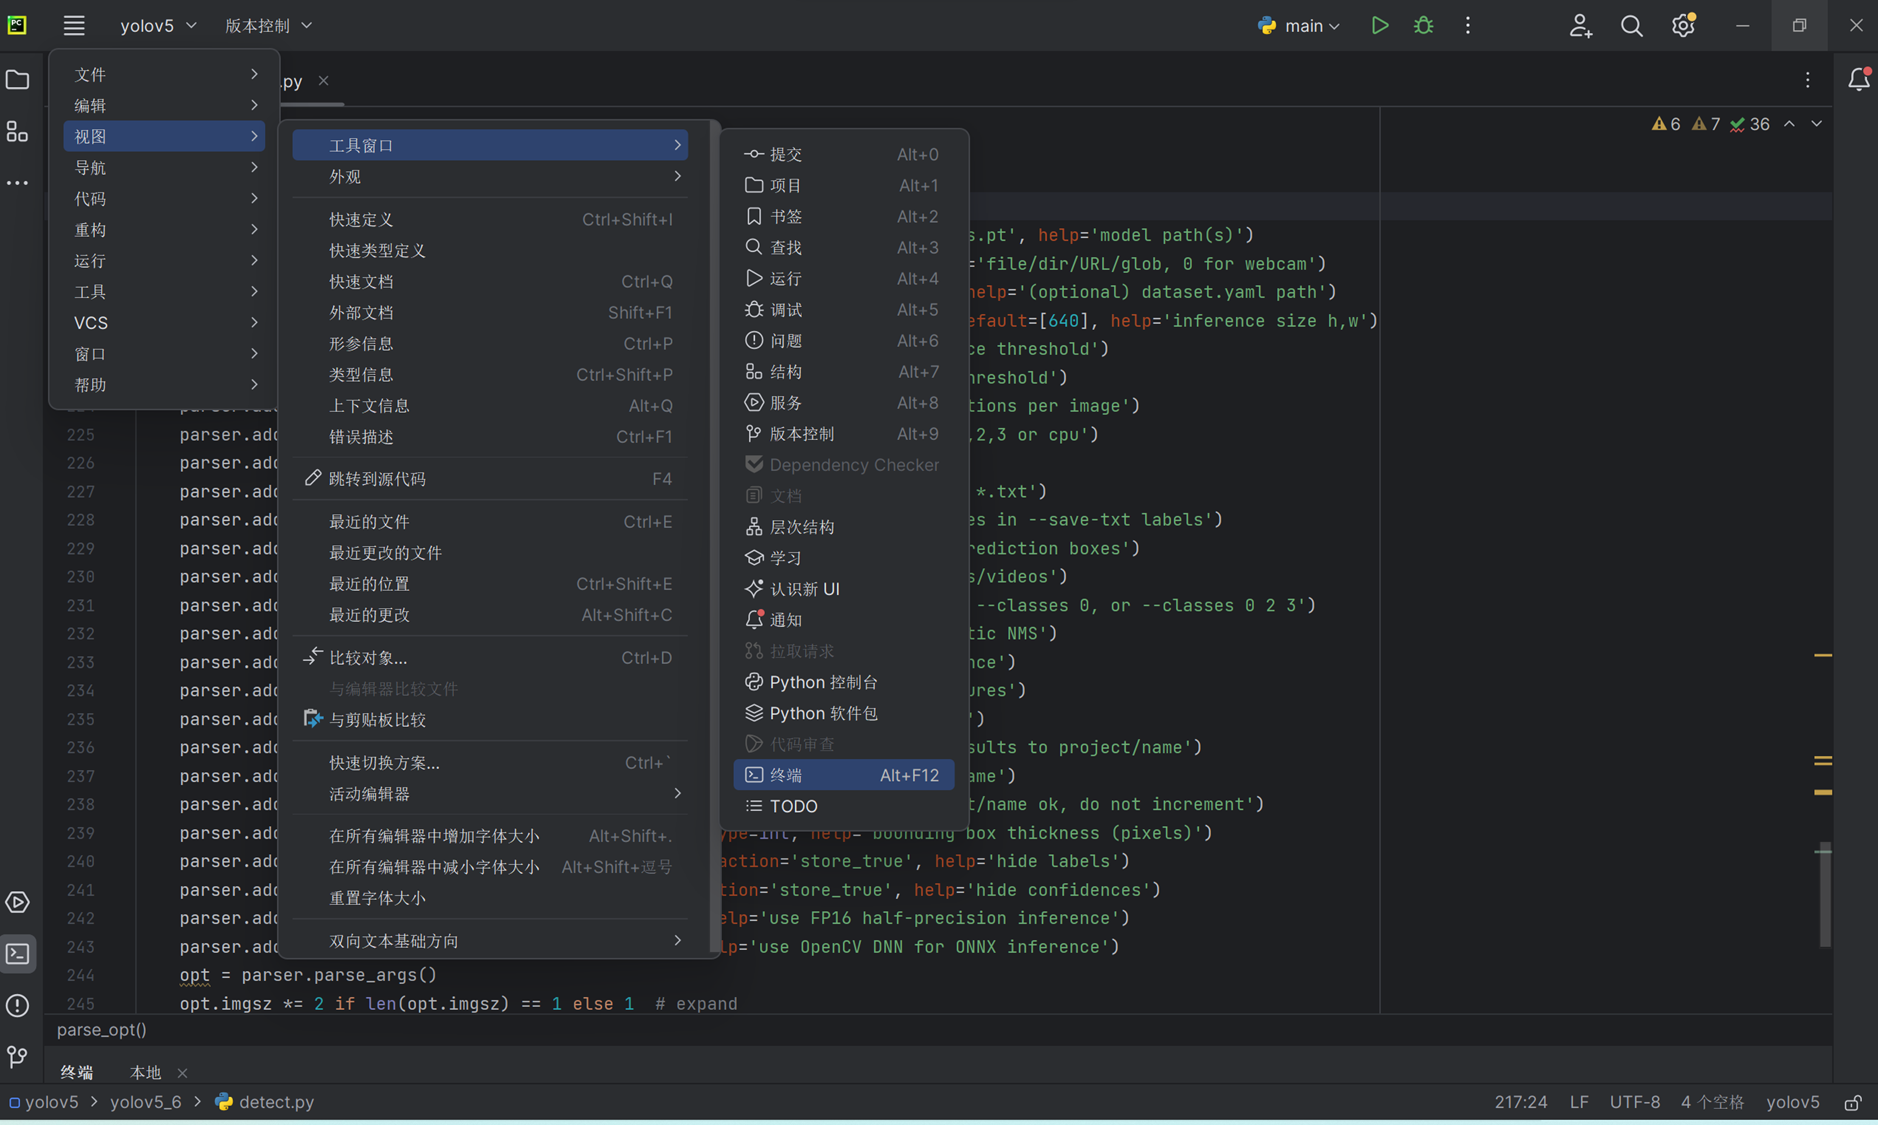Select 终端 from the tool window menu
Viewport: 1878px width, 1125px height.
click(x=842, y=774)
